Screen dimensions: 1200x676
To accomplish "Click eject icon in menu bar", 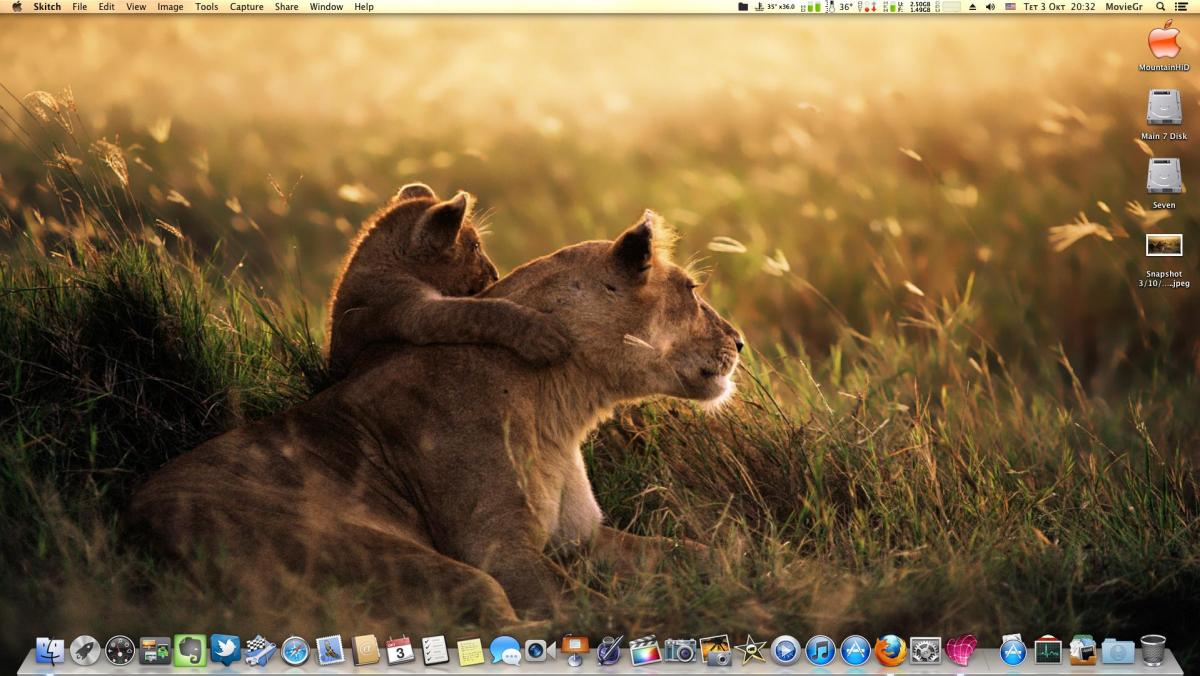I will [972, 6].
